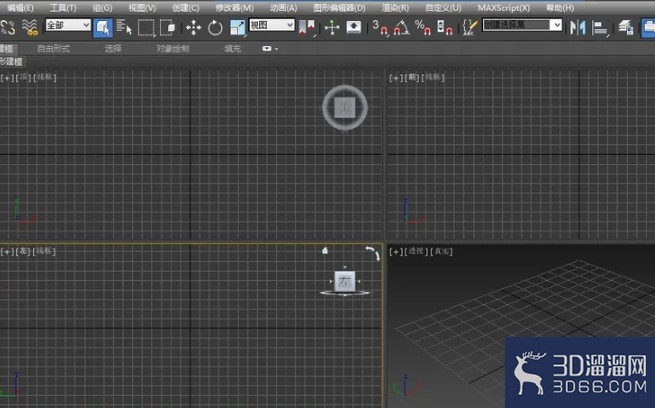Click the ViewCube home icon in the left viewport
The width and height of the screenshot is (655, 408).
tap(325, 250)
